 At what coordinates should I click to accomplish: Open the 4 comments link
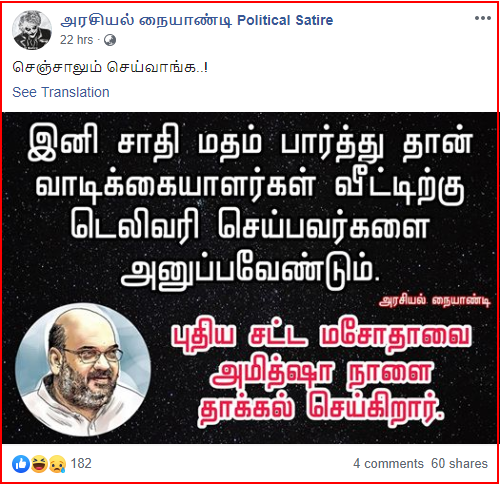click(388, 464)
